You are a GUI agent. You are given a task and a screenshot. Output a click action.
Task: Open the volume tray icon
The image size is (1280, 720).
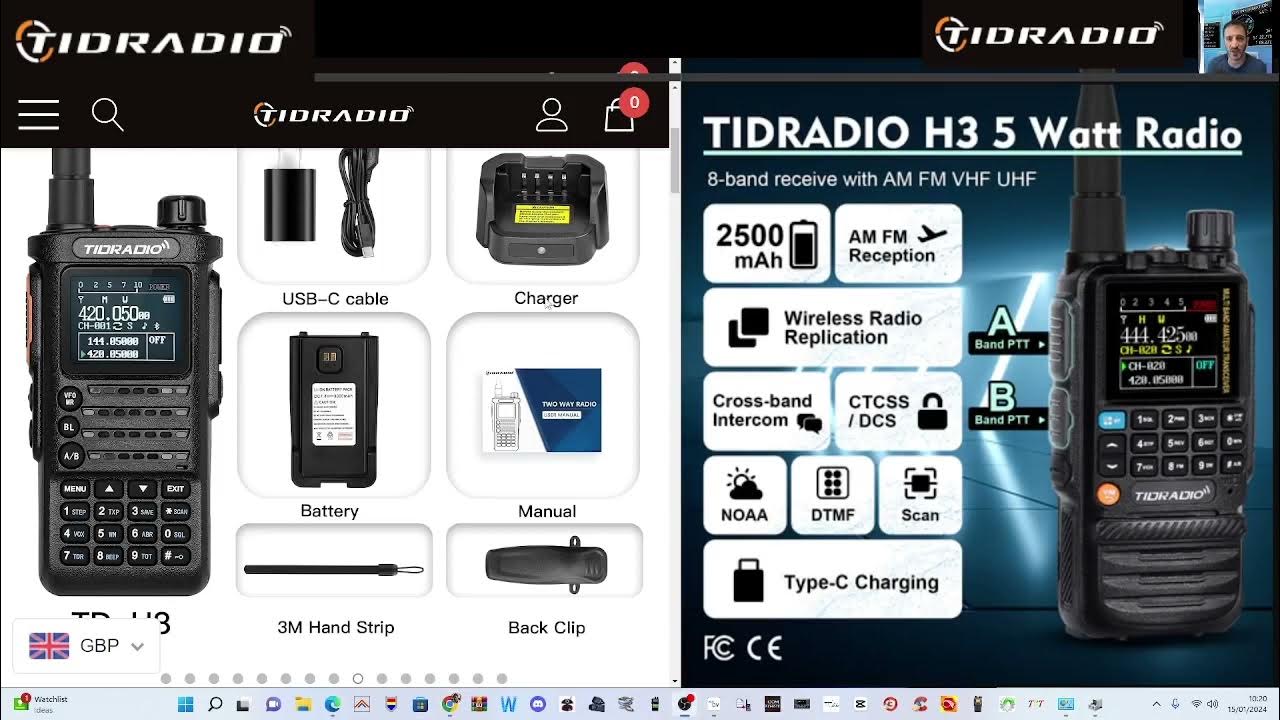pyautogui.click(x=1212, y=704)
